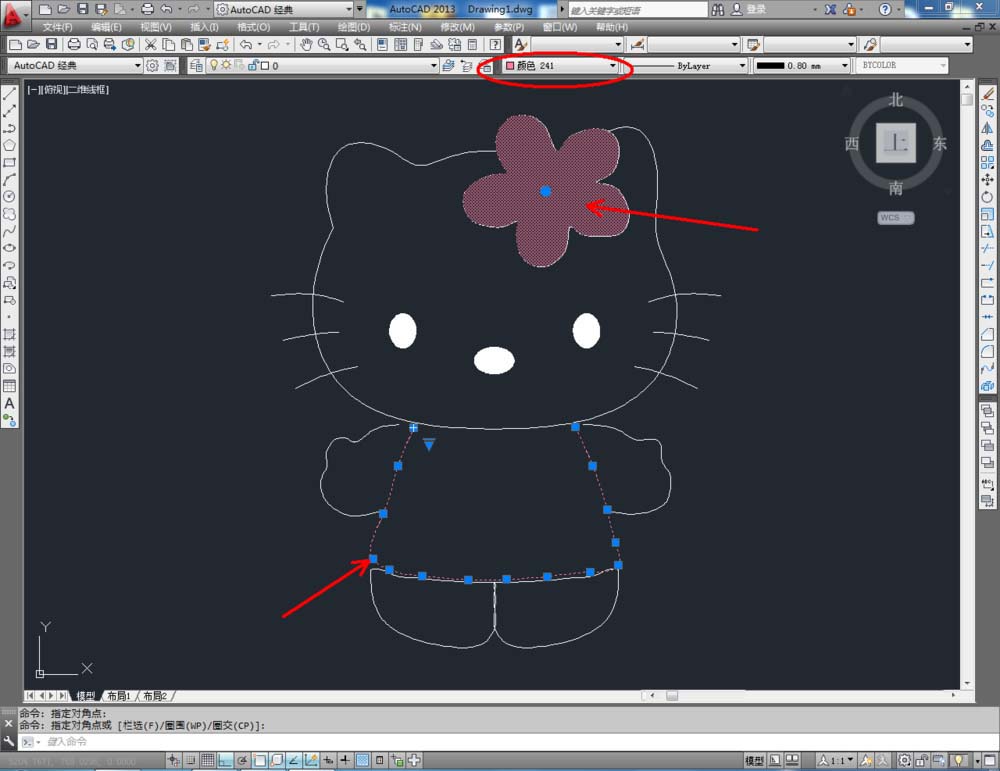The height and width of the screenshot is (771, 1000).
Task: Expand the ByLayer linetype dropdown
Action: [742, 66]
